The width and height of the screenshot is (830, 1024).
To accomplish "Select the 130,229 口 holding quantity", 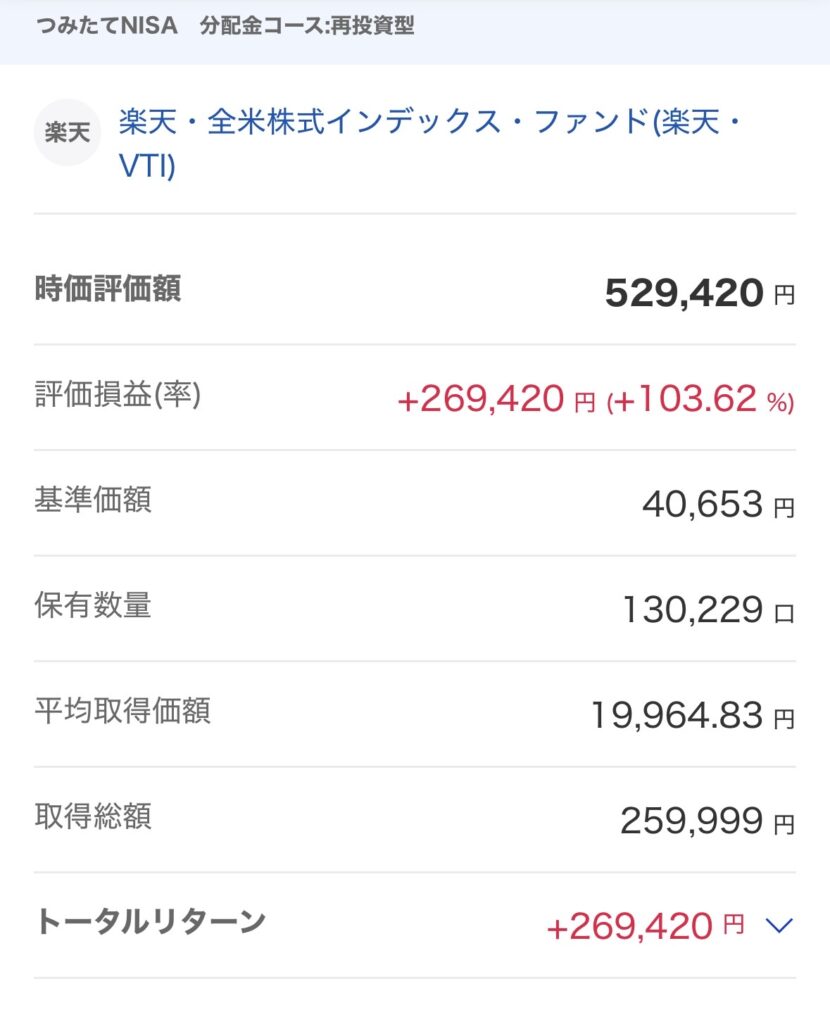I will [706, 610].
